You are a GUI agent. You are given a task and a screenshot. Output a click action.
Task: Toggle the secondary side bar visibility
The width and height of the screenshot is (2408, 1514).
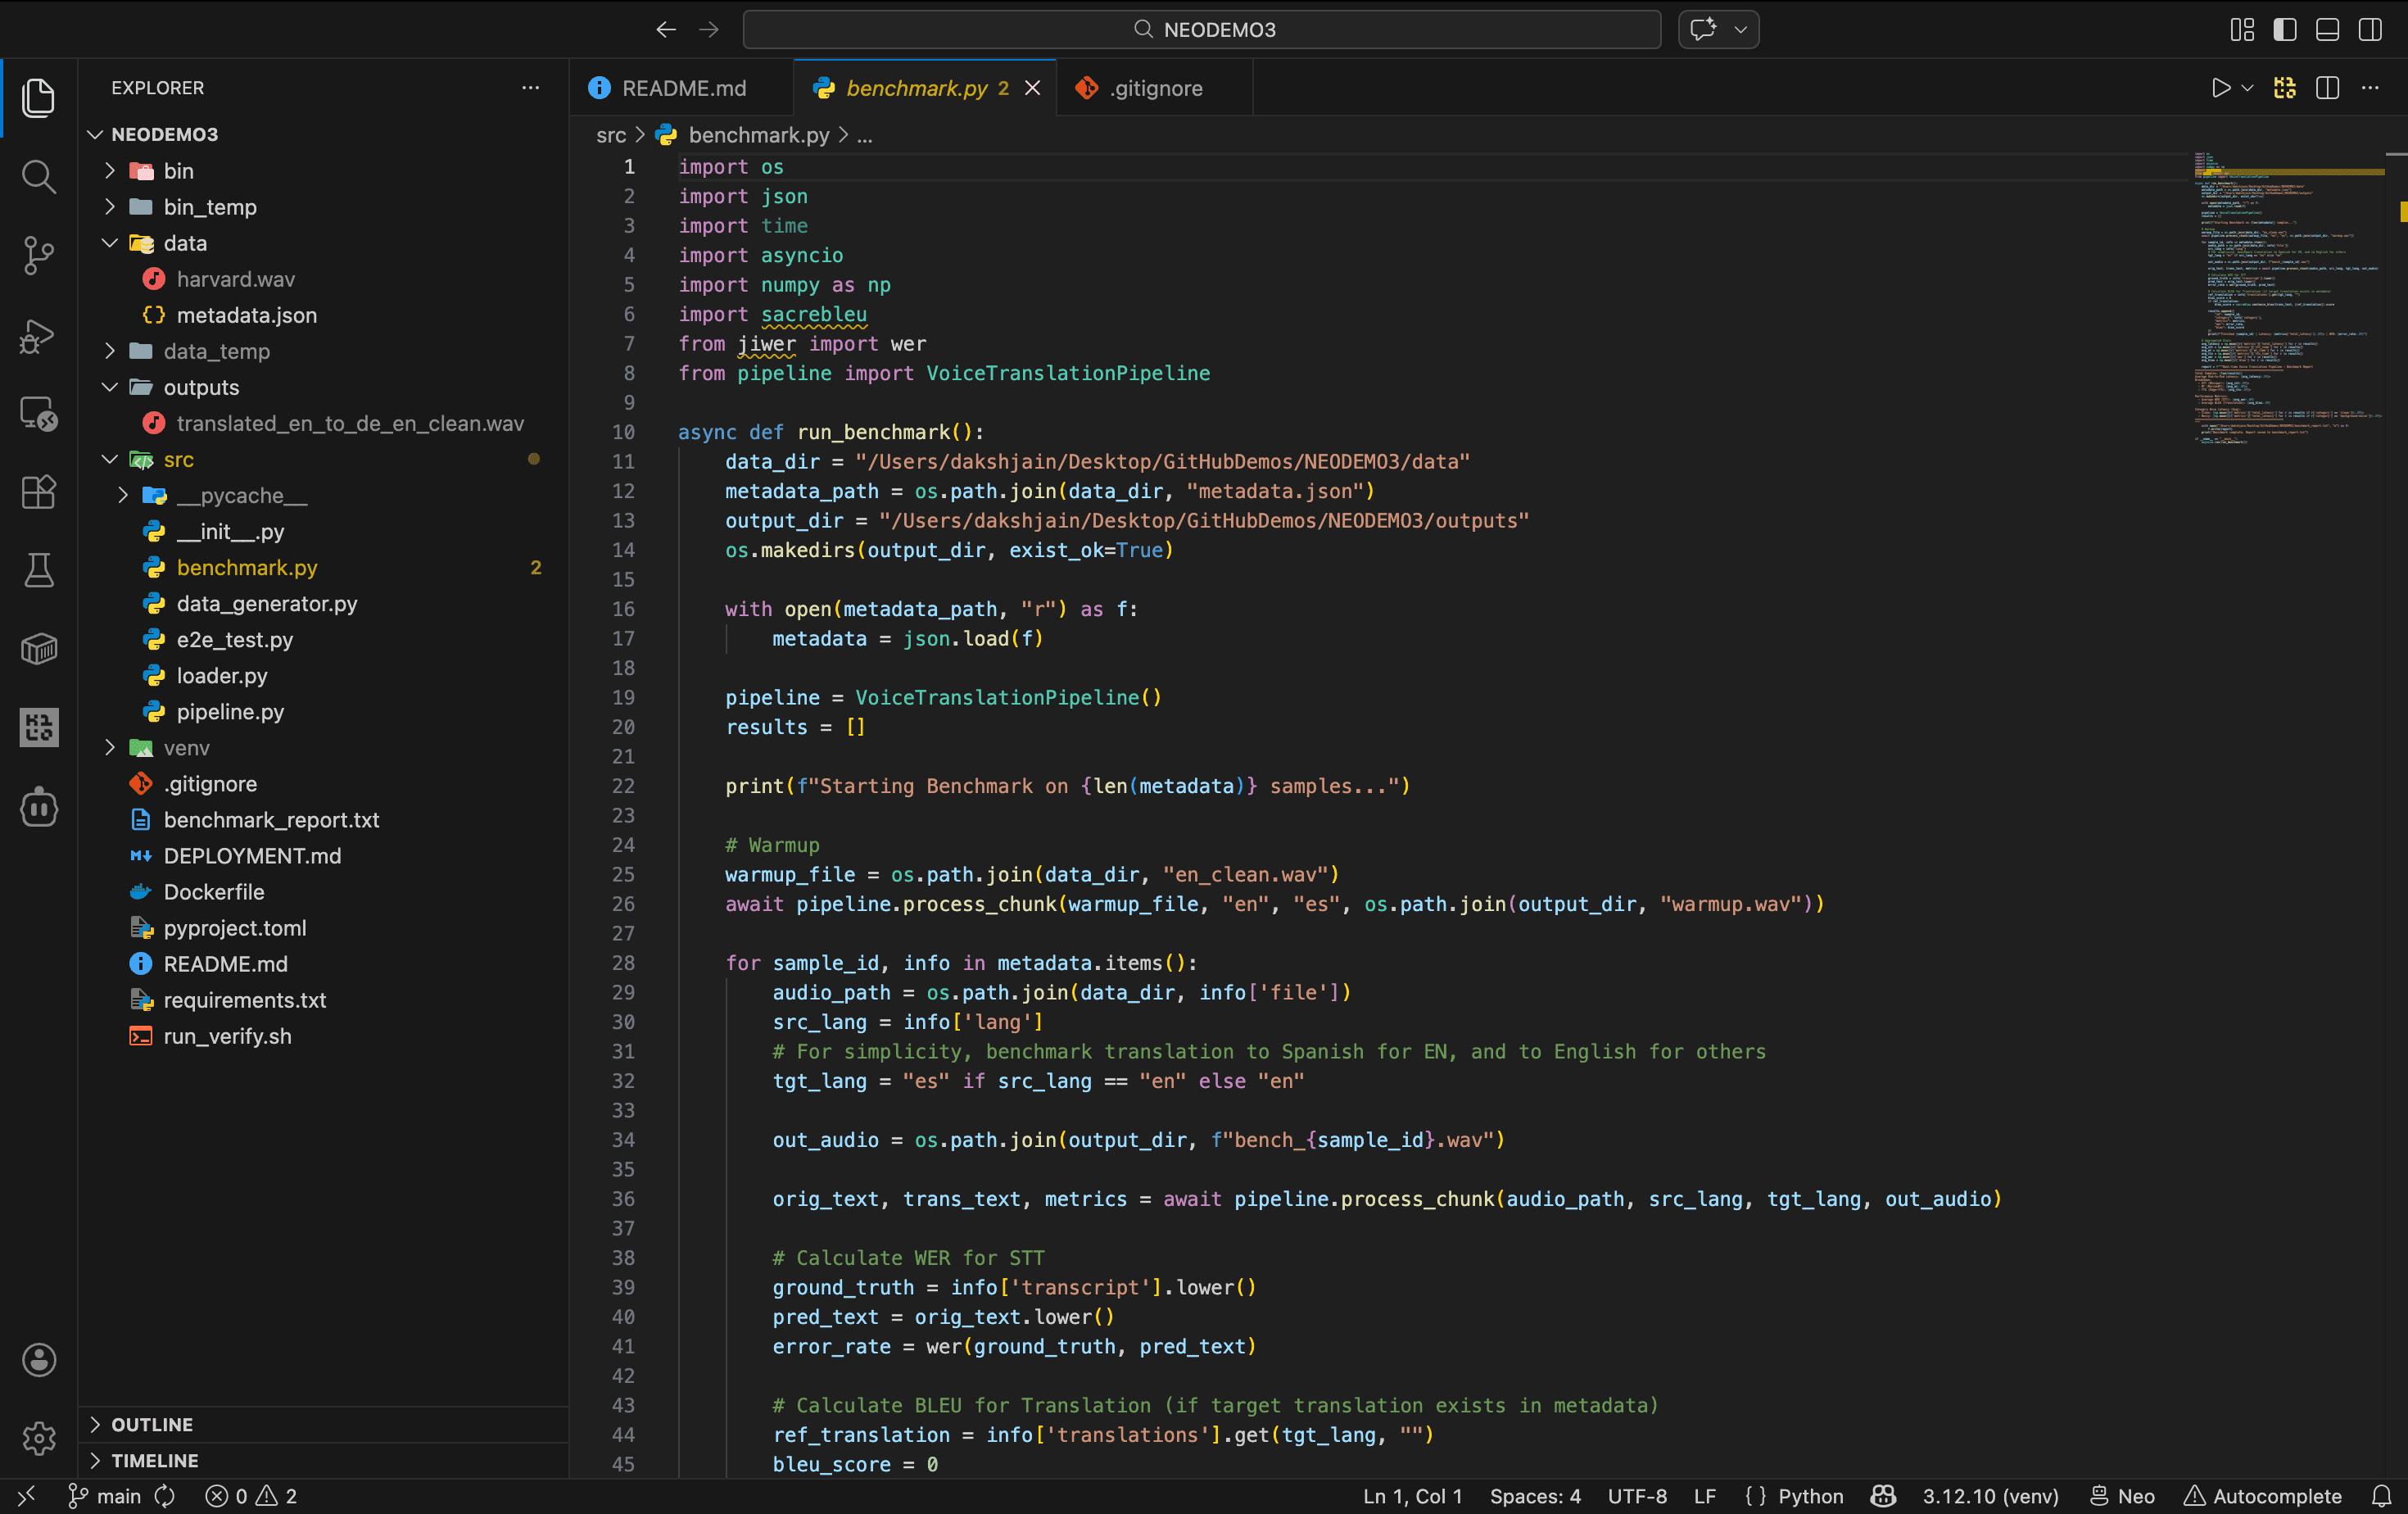2370,29
